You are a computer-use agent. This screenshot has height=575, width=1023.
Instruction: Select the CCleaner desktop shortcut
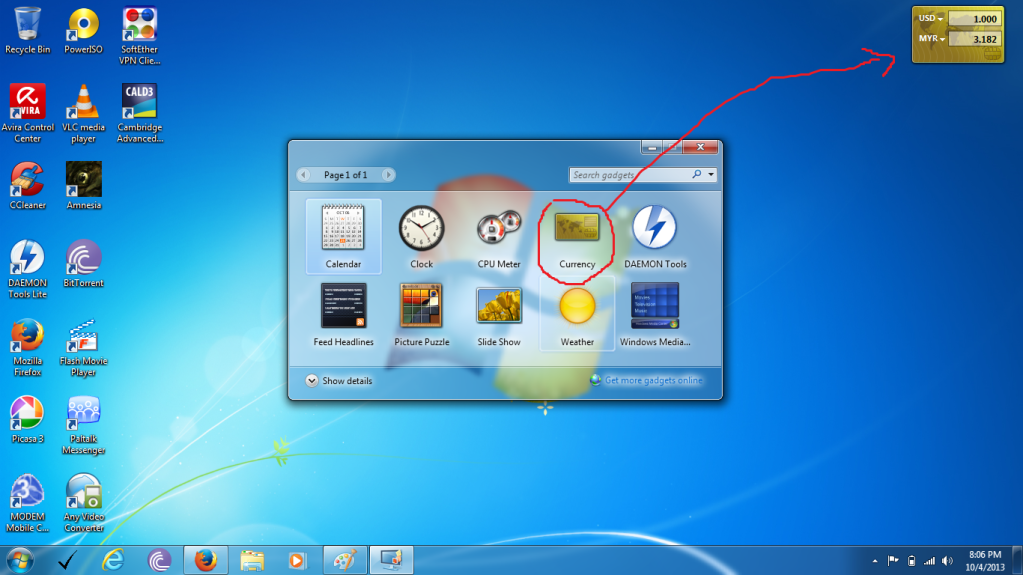pos(27,186)
